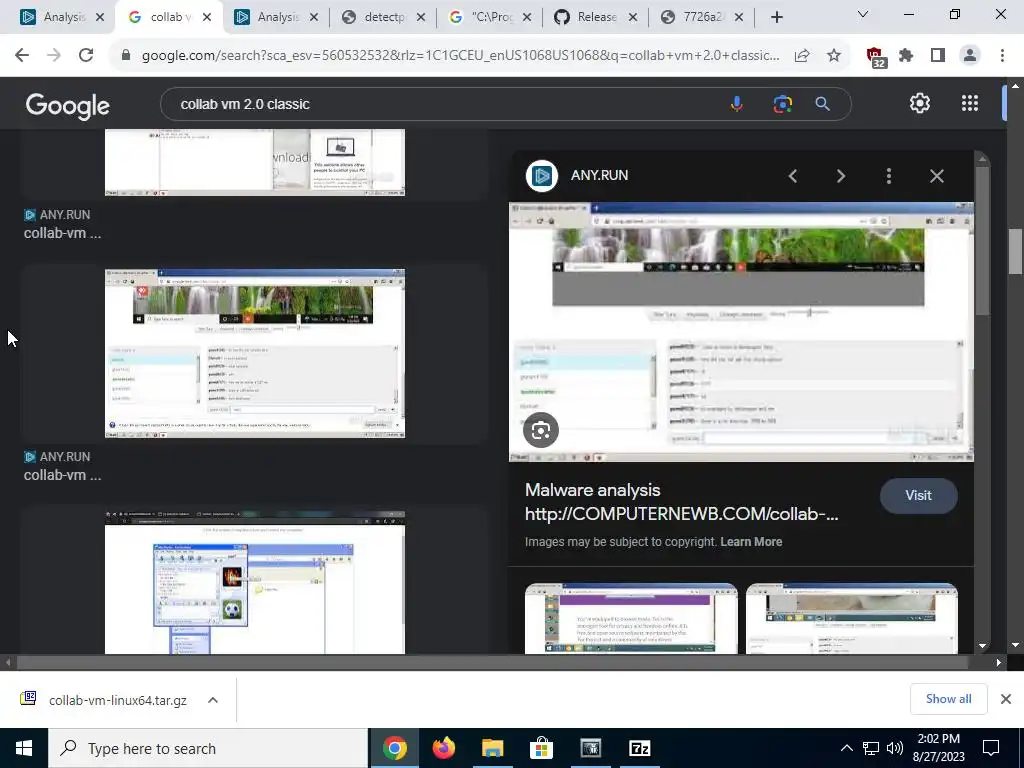Screen dimensions: 1024x768
Task: Click Visit button for the image
Action: [918, 496]
